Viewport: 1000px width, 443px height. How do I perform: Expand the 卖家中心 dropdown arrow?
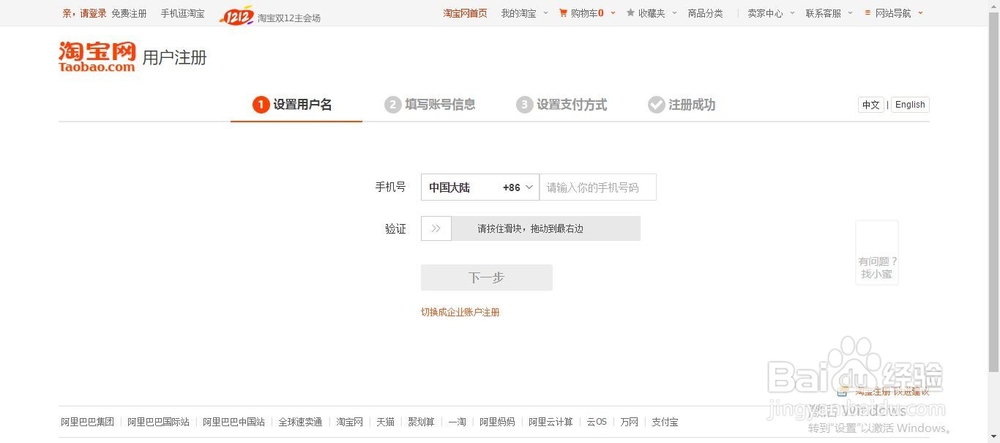click(x=792, y=13)
